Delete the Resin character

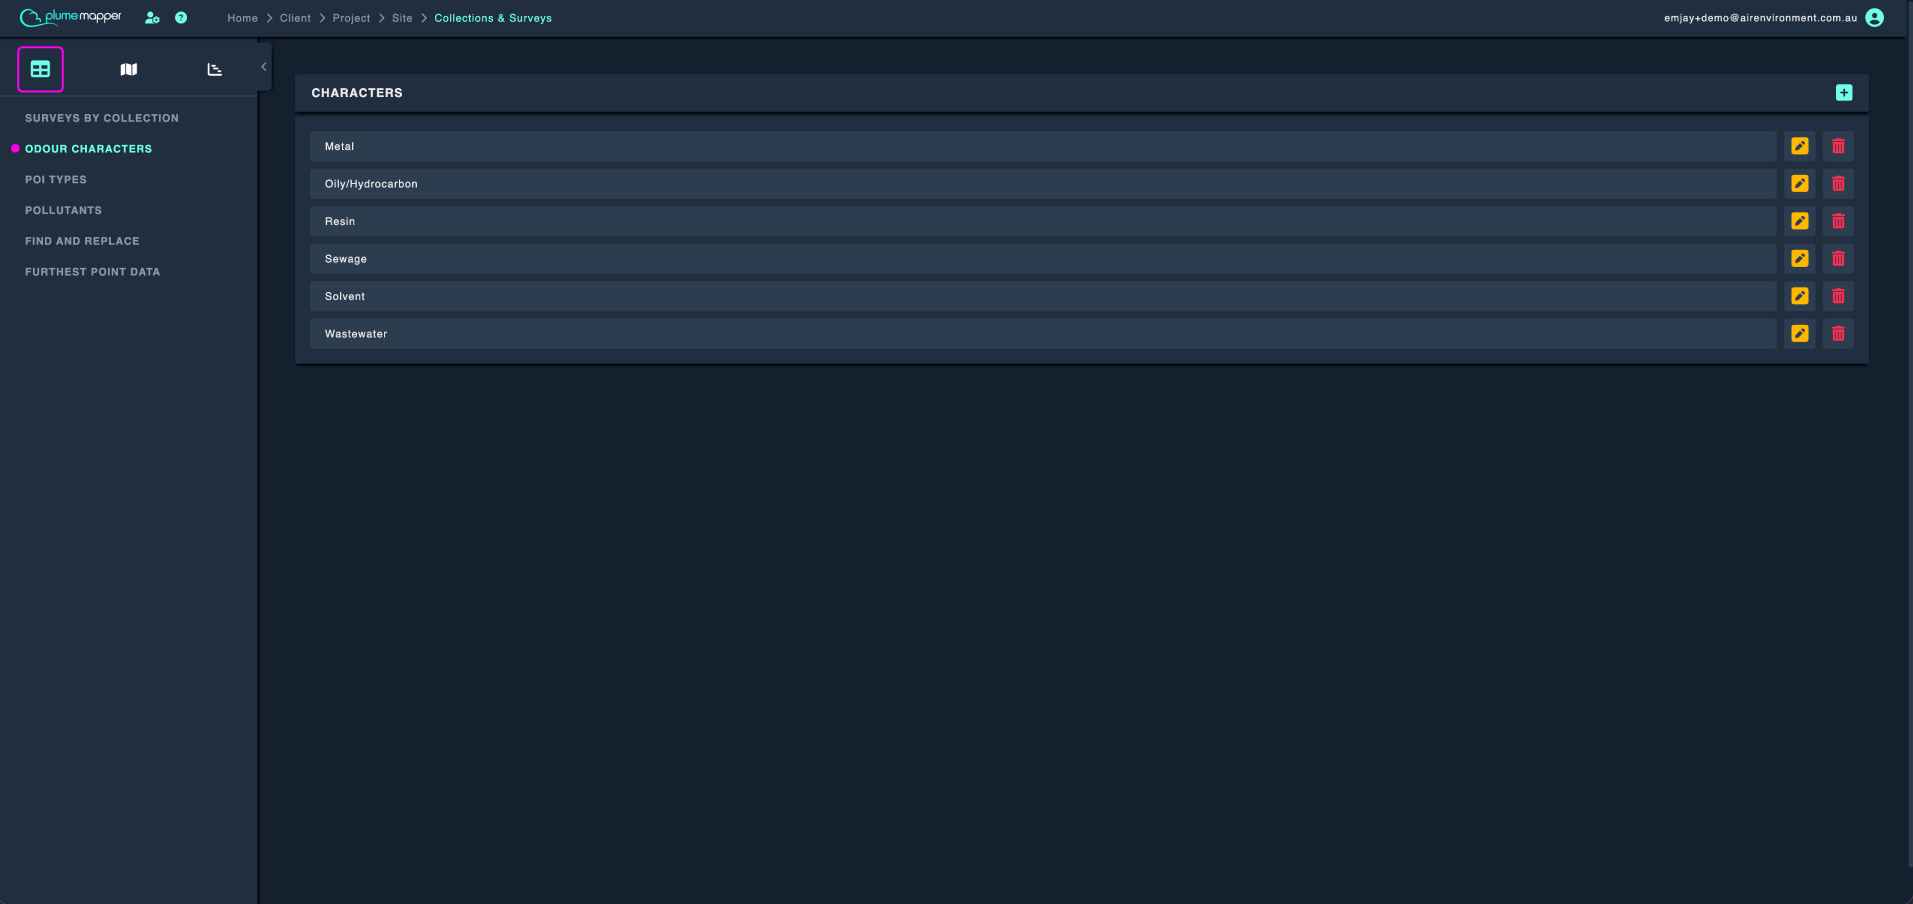point(1838,221)
